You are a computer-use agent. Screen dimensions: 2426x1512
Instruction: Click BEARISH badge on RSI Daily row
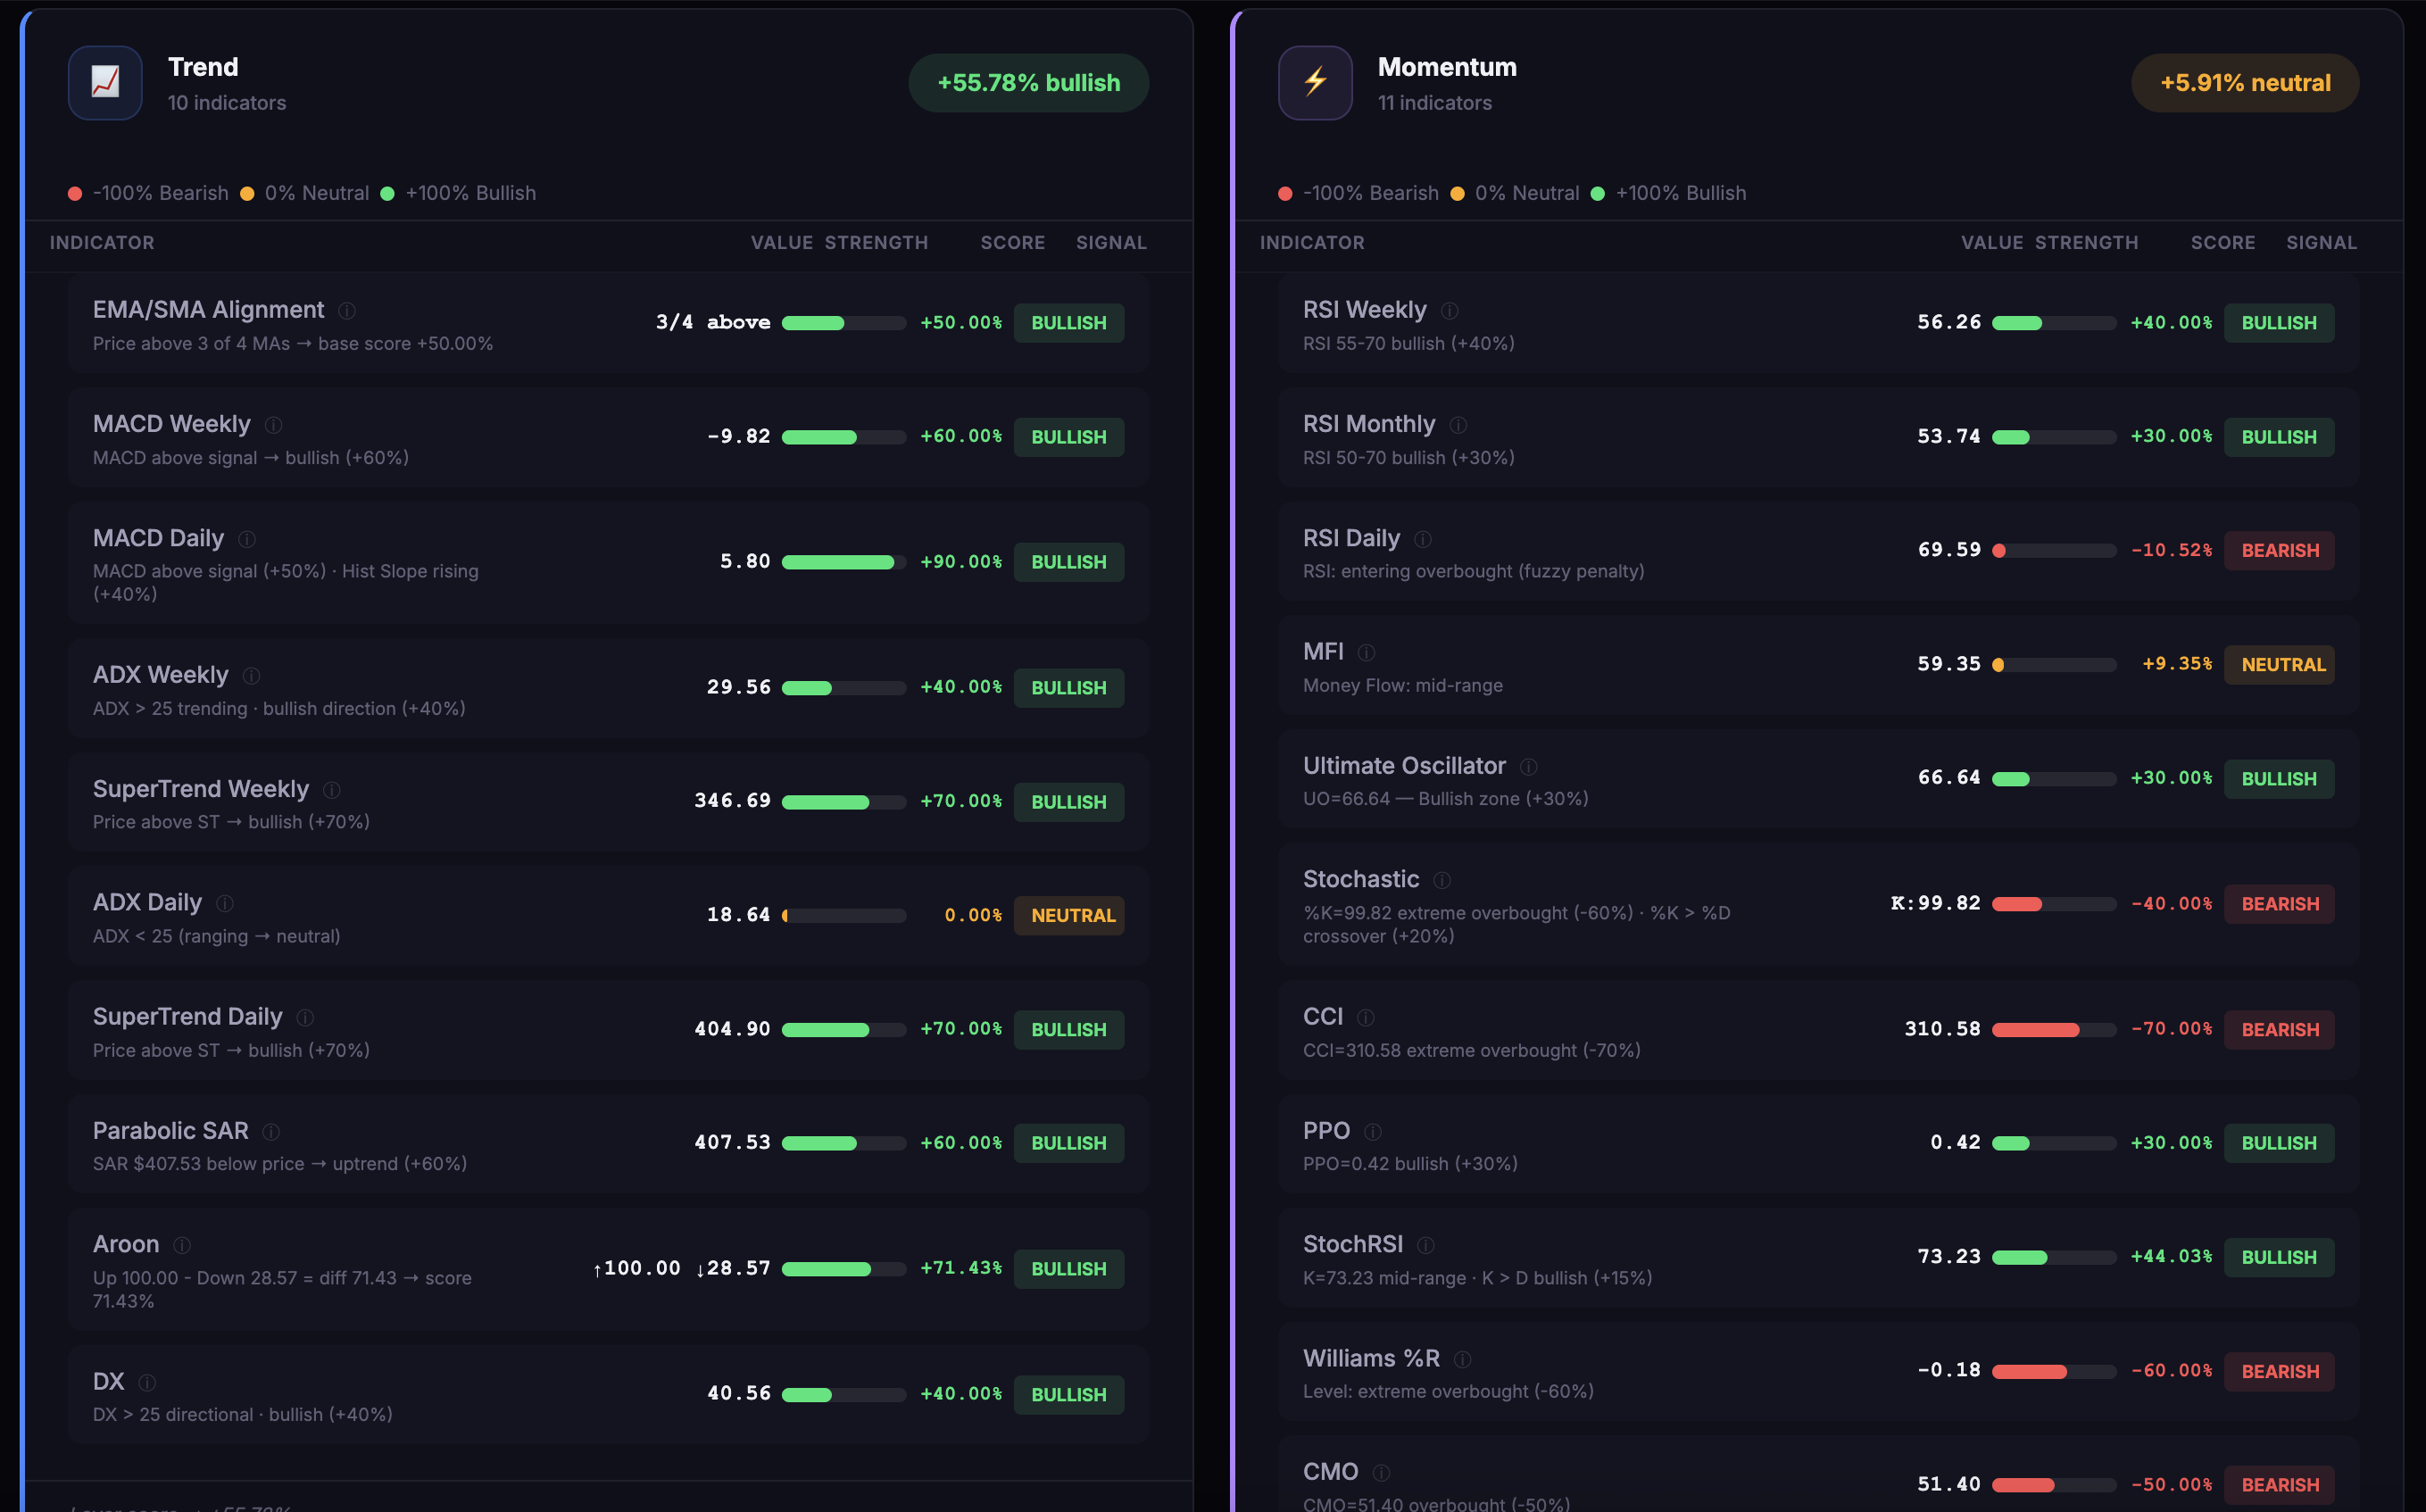tap(2279, 551)
